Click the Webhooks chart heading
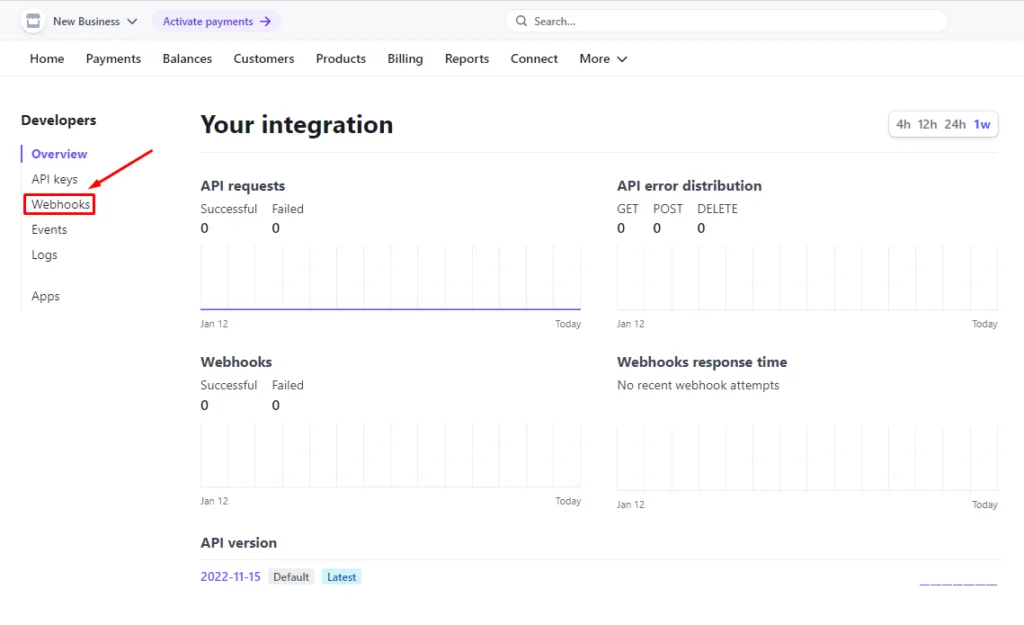This screenshot has width=1024, height=625. (236, 362)
